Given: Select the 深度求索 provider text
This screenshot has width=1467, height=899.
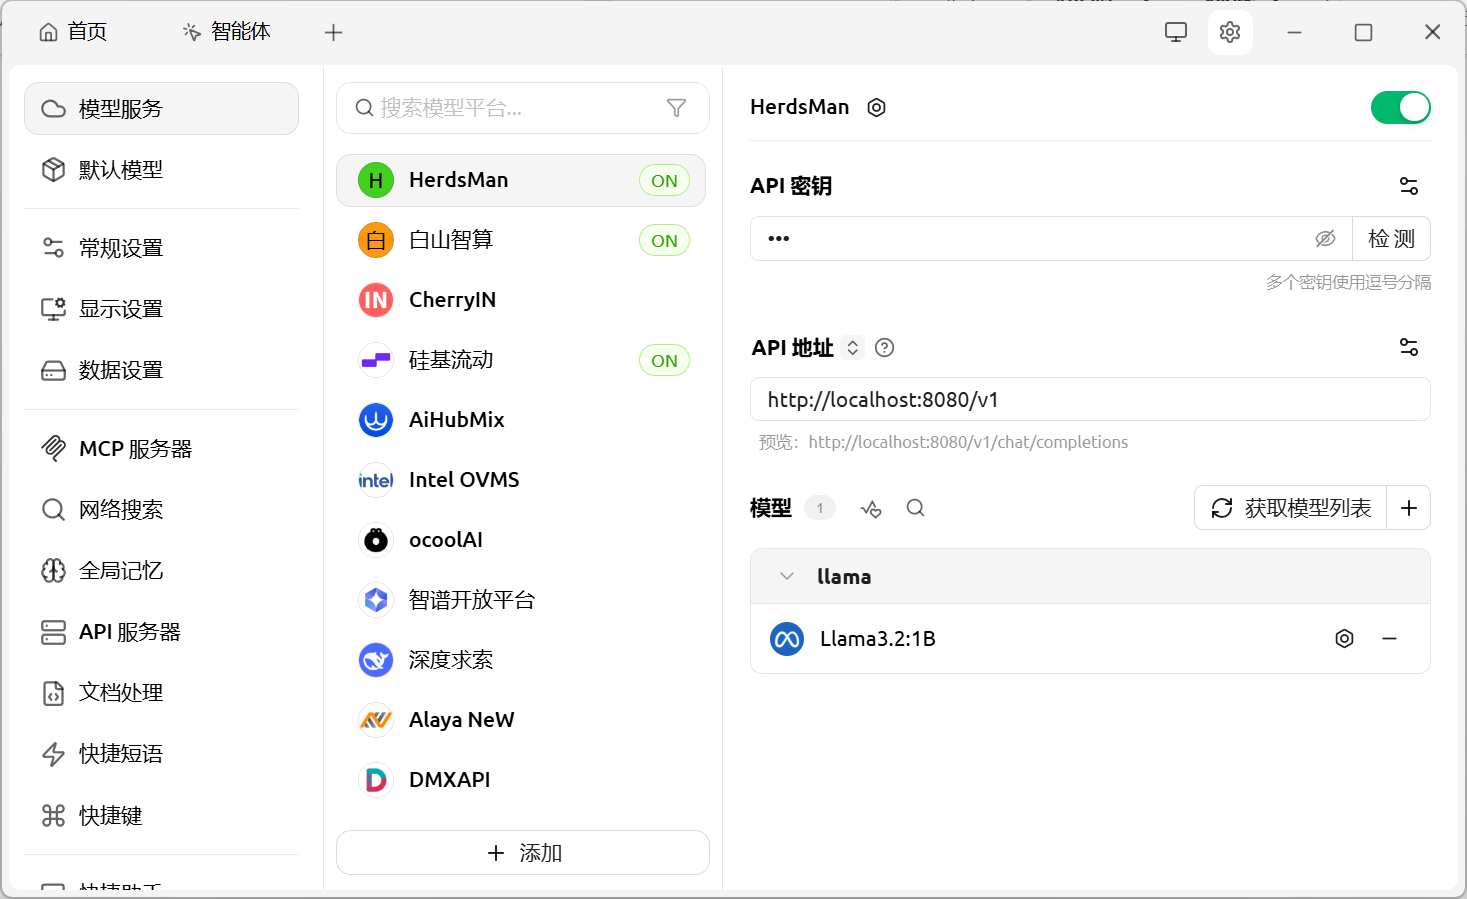Looking at the screenshot, I should pyautogui.click(x=451, y=660).
